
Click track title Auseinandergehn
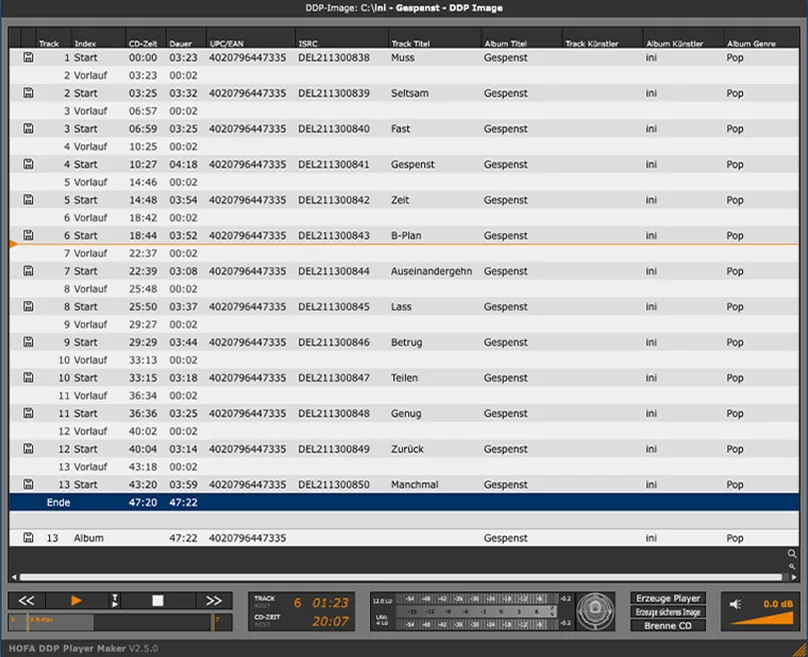[431, 271]
